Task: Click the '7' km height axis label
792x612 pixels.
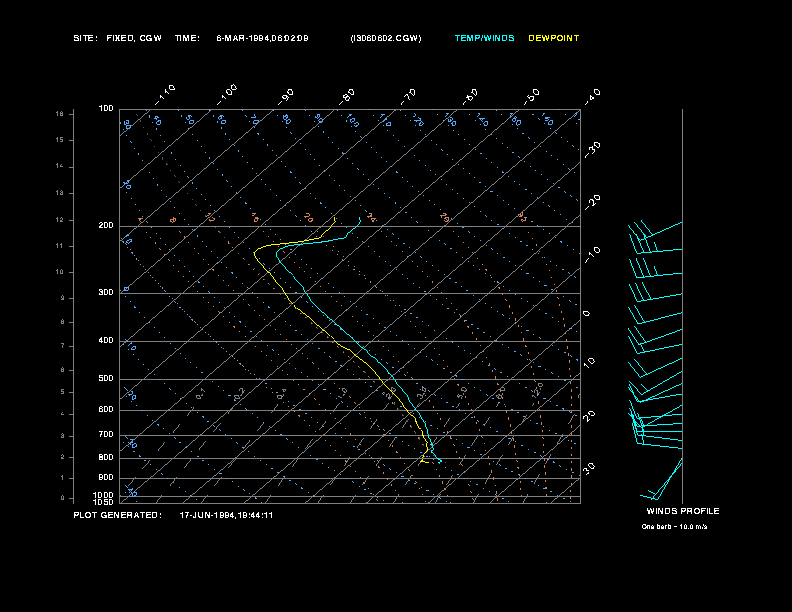Action: point(63,346)
